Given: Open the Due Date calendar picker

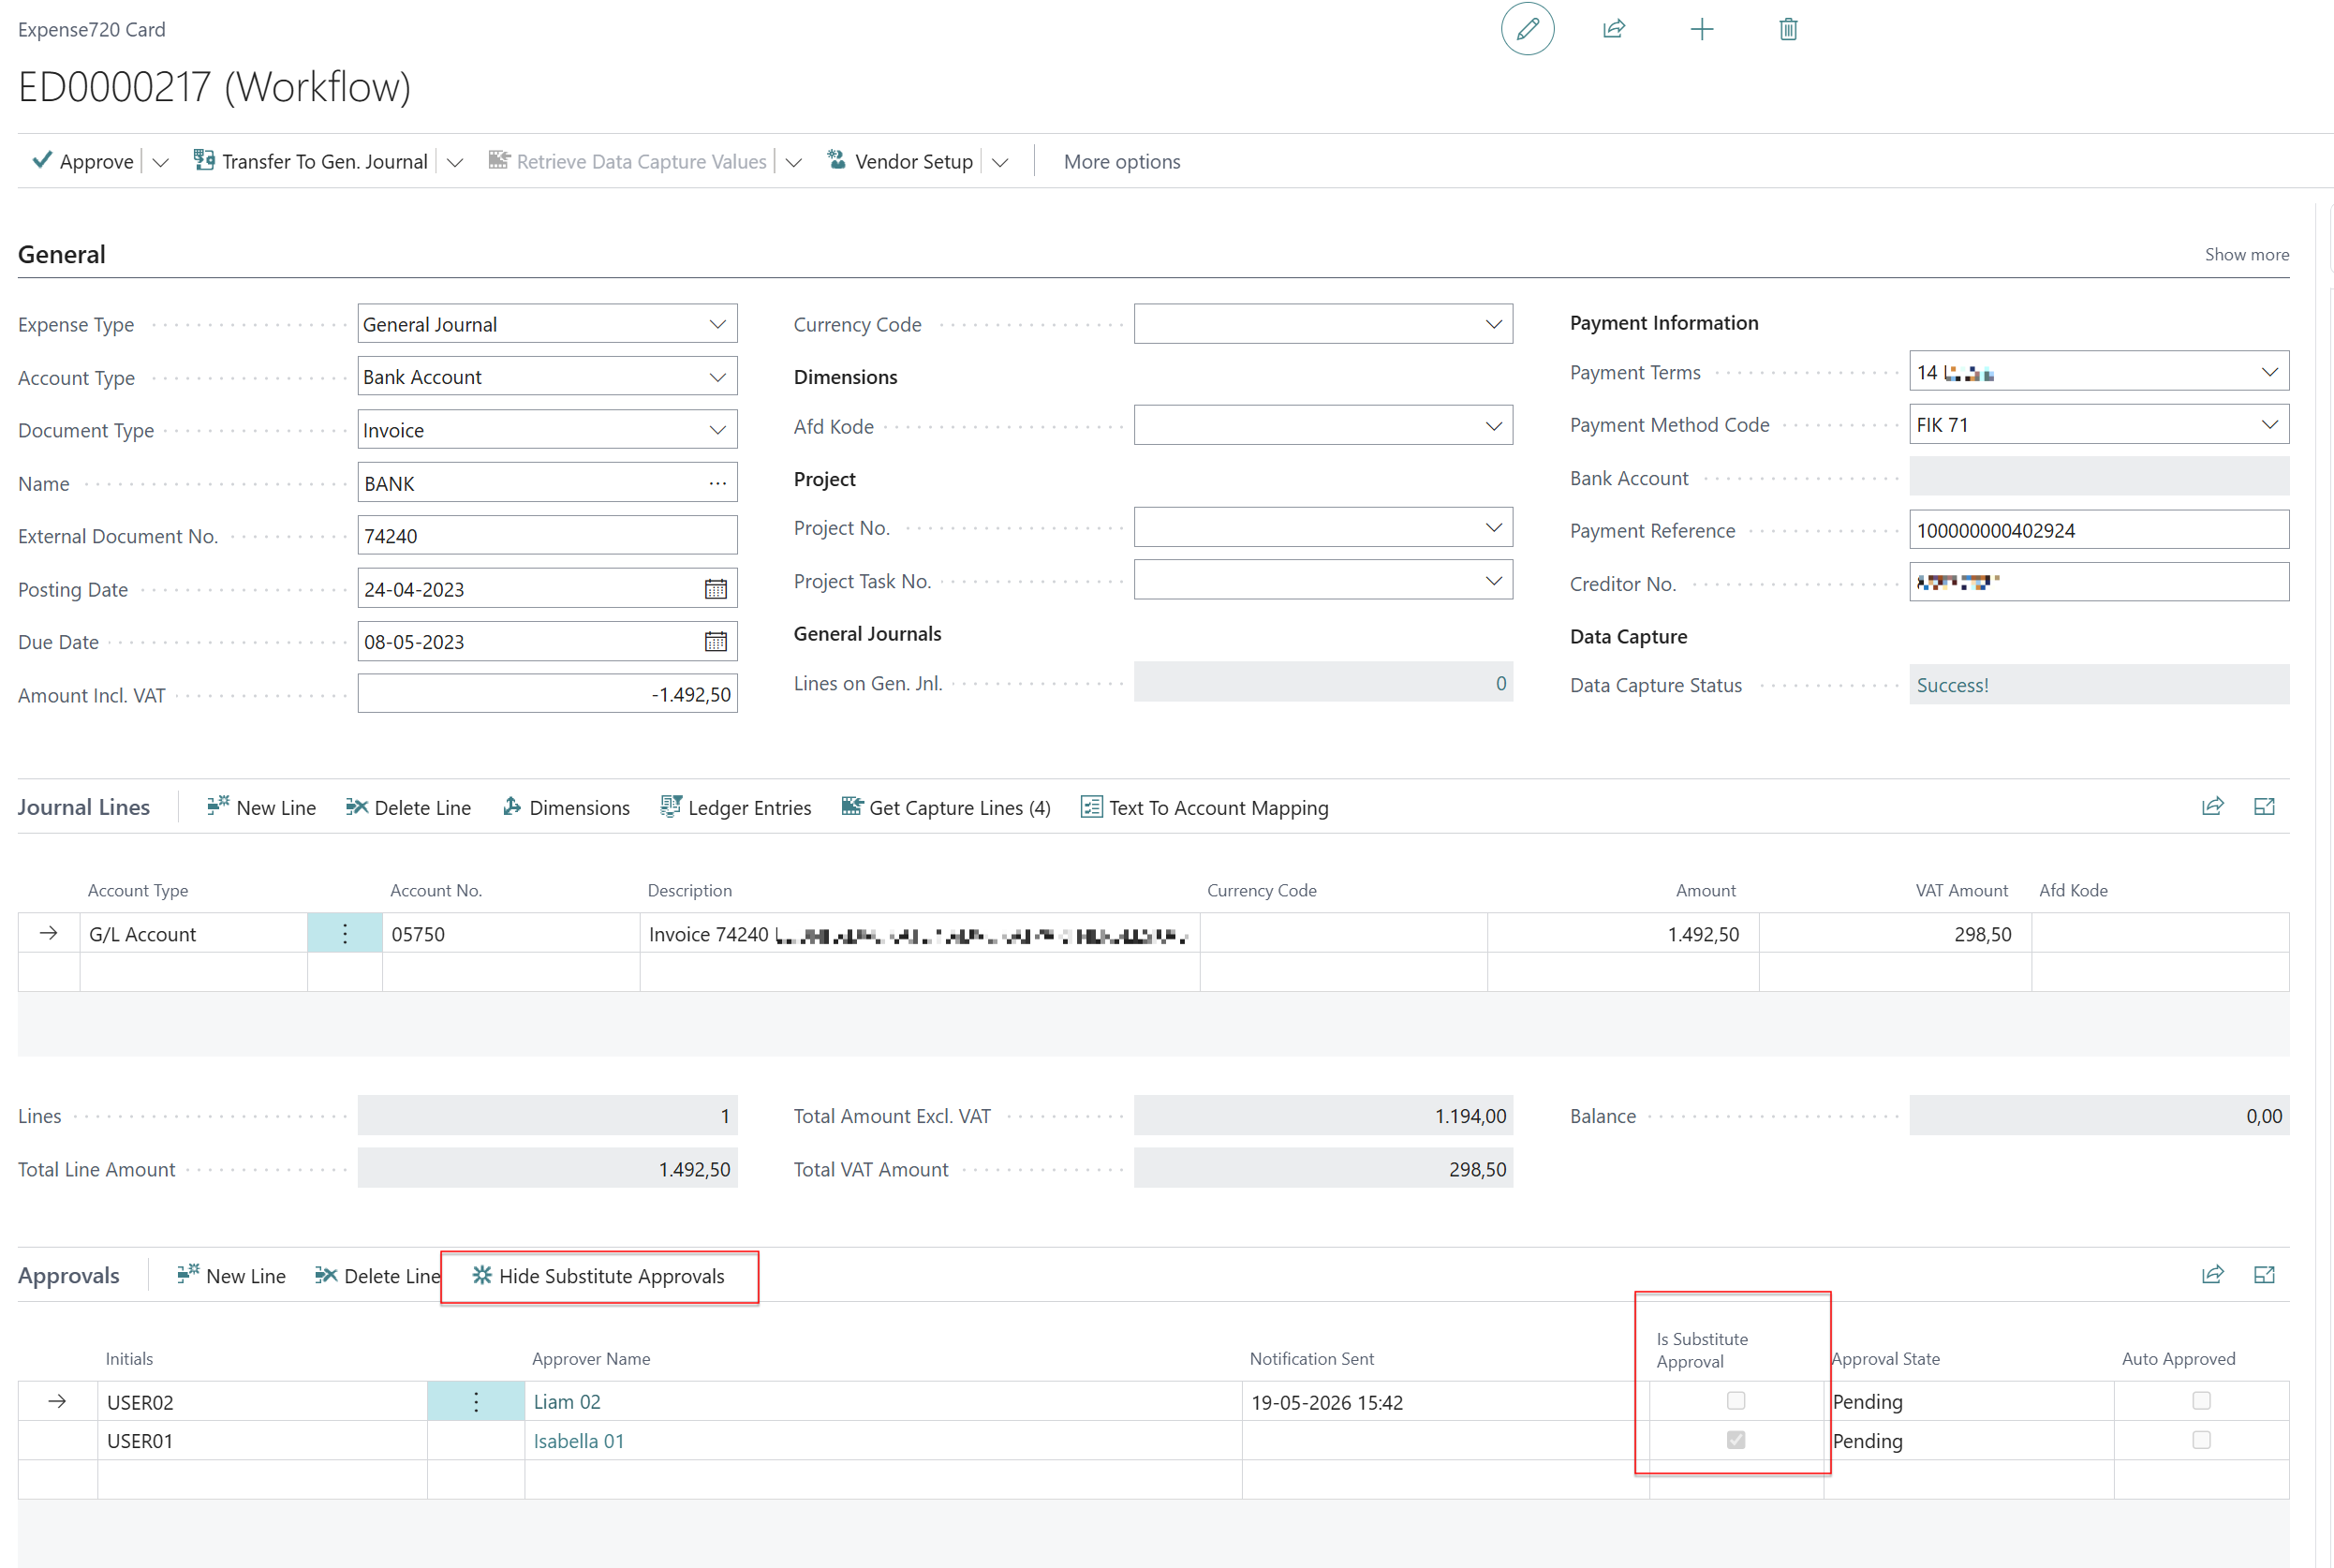Looking at the screenshot, I should pos(715,642).
